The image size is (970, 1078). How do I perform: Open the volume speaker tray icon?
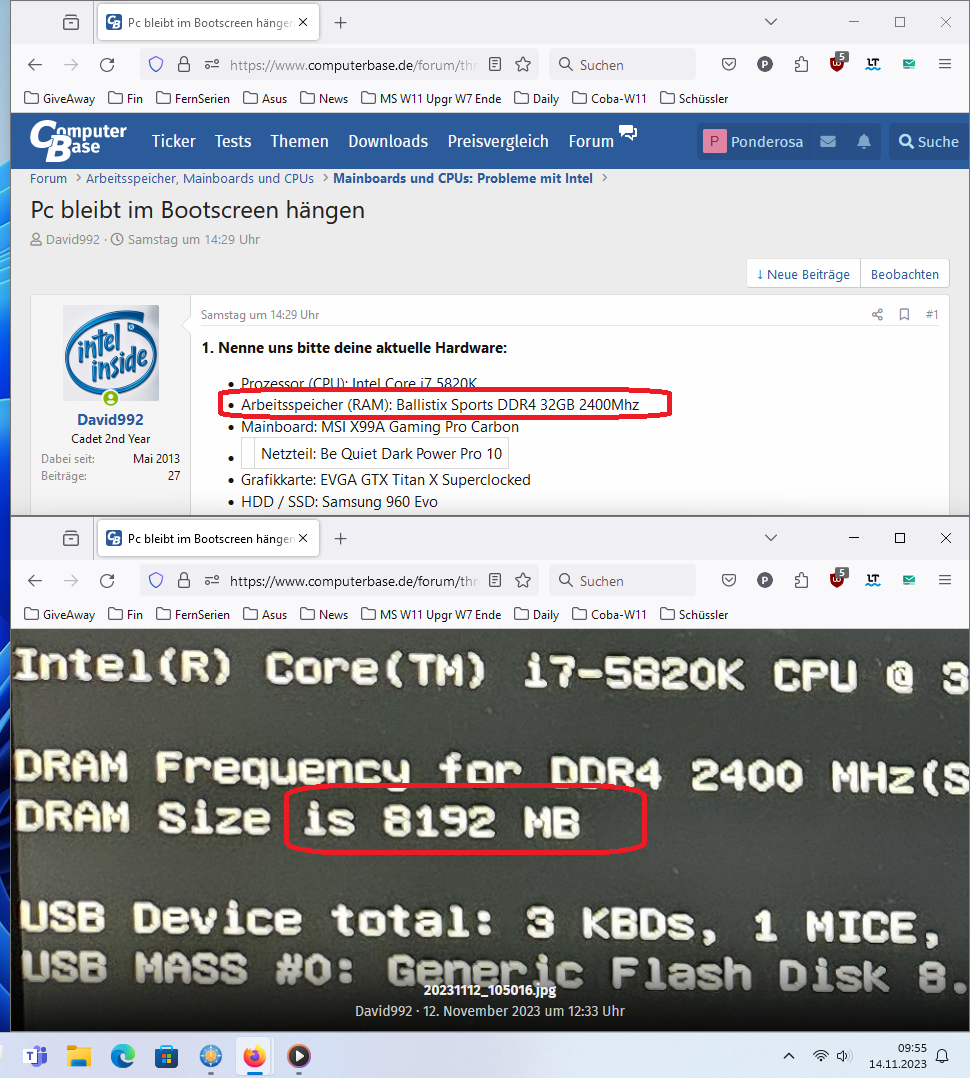(x=844, y=1056)
